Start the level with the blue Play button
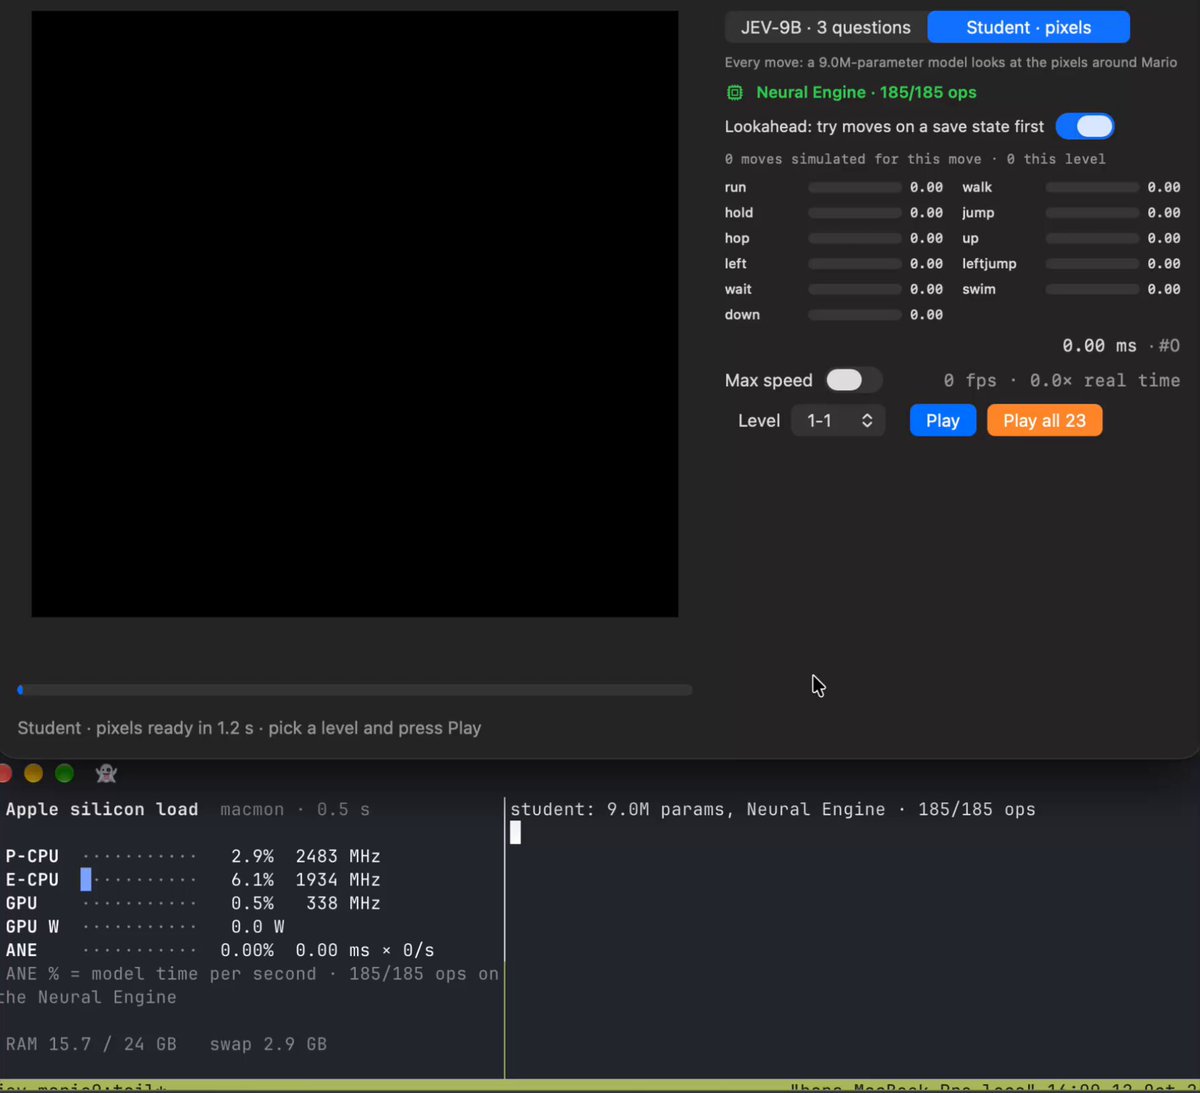1200x1093 pixels. pos(943,421)
